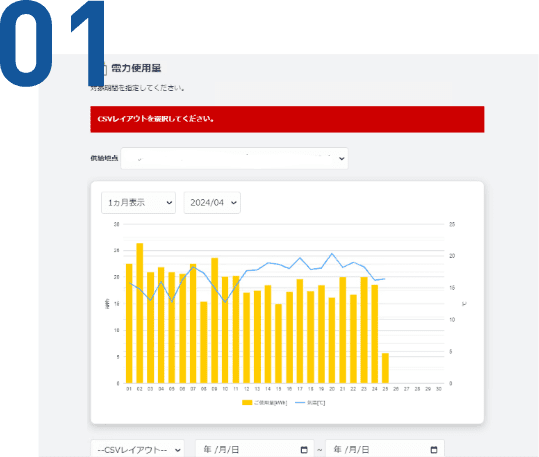Click the usage bar for day 24
Viewport: 539px width, 457px height.
coord(375,334)
